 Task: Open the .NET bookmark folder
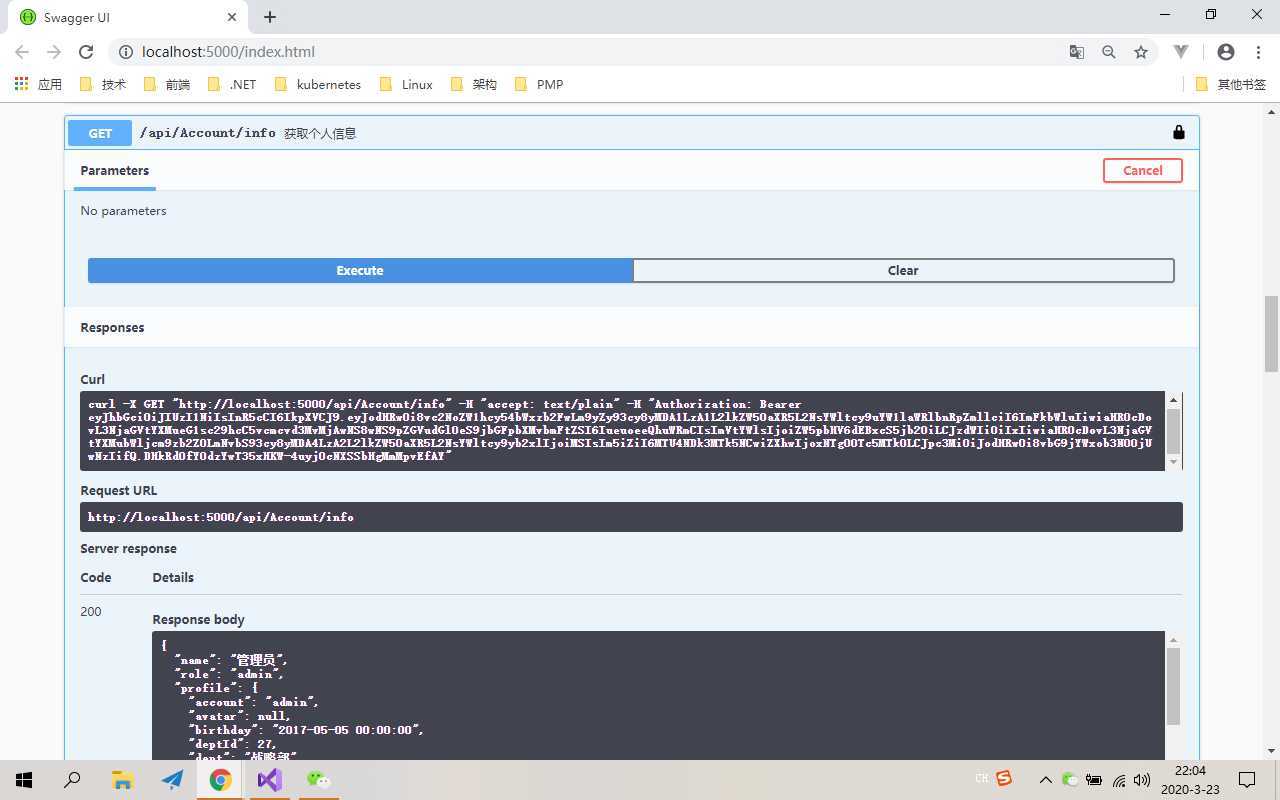[x=232, y=84]
